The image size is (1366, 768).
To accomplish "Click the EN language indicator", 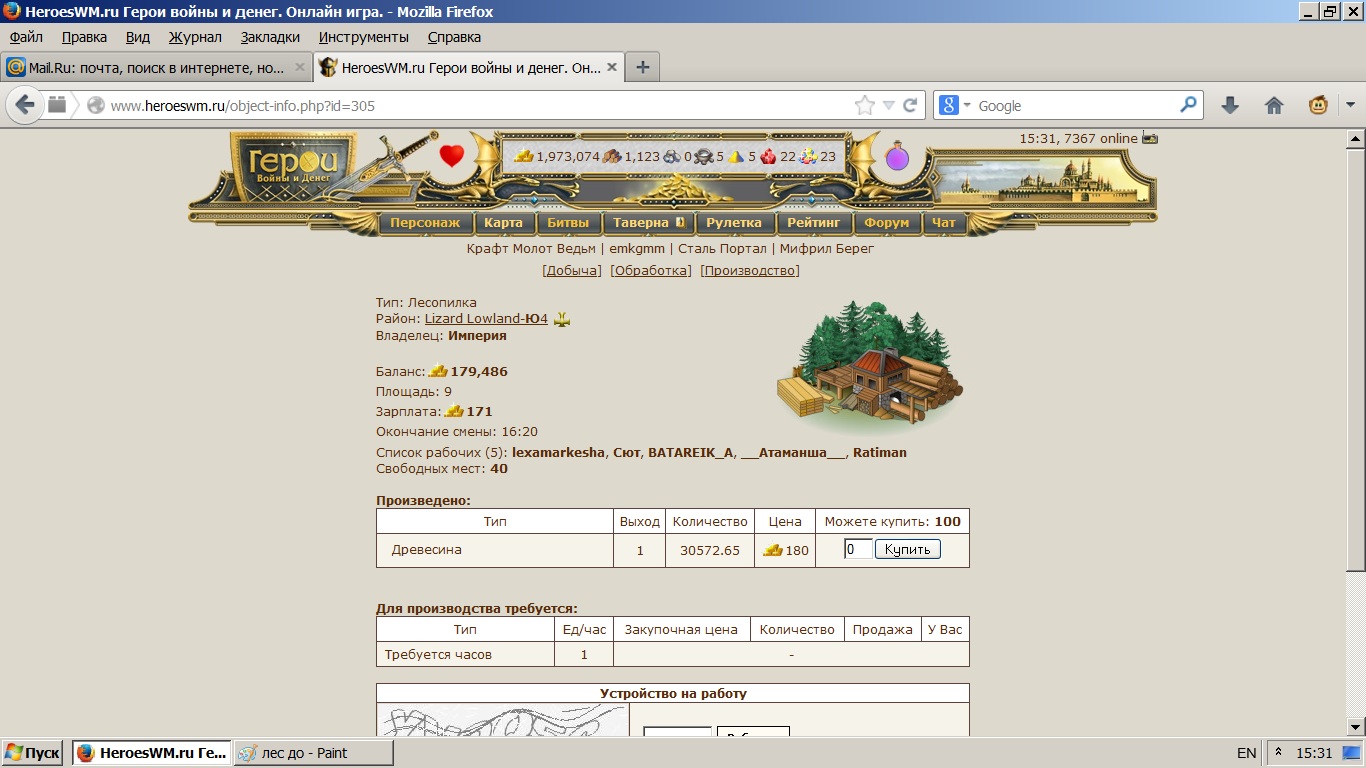I will point(1246,753).
